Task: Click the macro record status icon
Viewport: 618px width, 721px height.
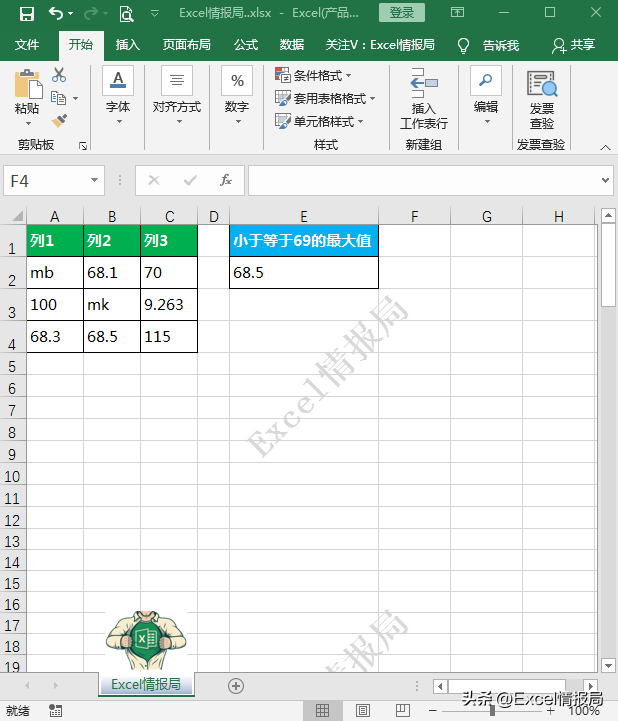Action: (x=56, y=710)
